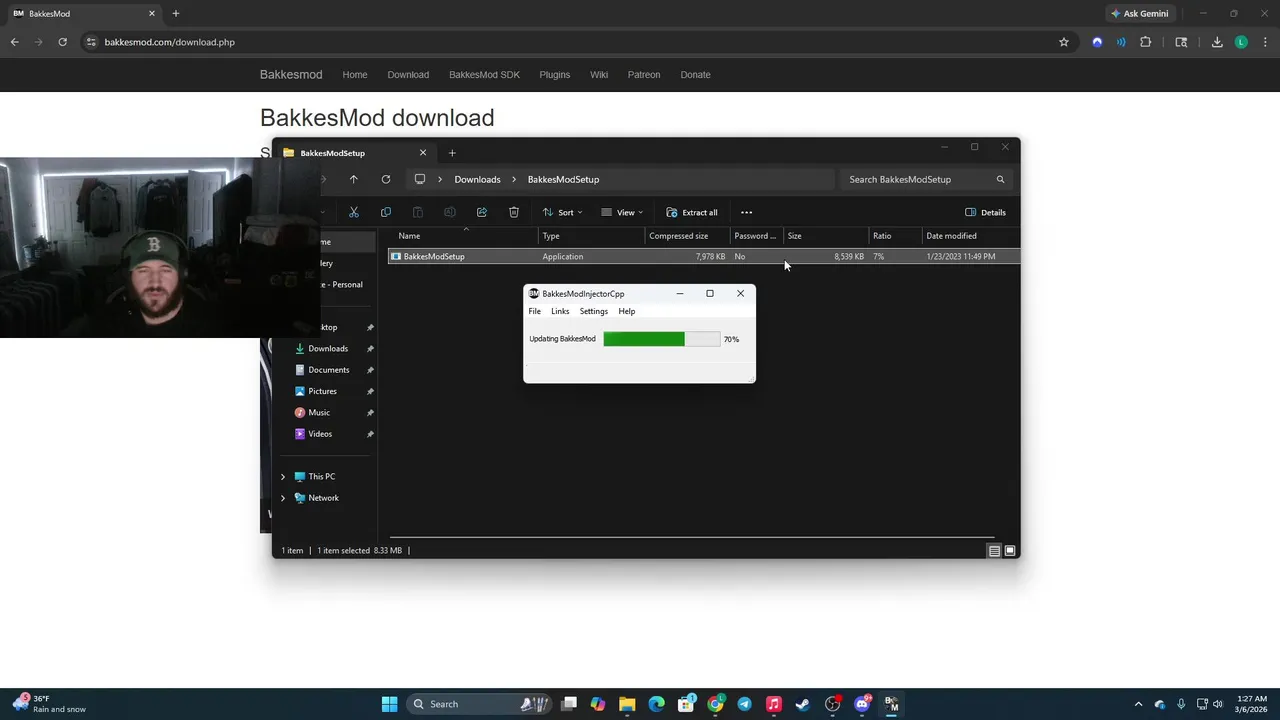The height and width of the screenshot is (720, 1280).
Task: Open the View dropdown in File Explorer
Action: pos(622,212)
